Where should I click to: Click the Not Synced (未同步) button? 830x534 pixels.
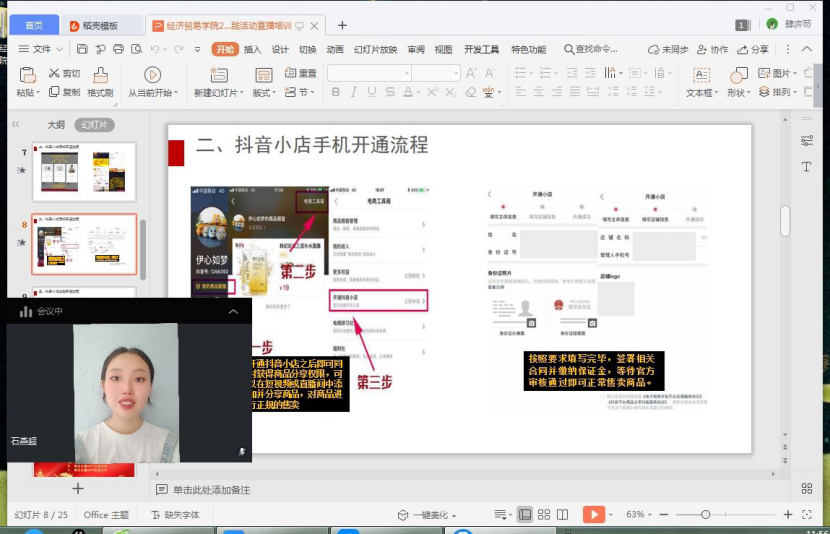(x=668, y=49)
